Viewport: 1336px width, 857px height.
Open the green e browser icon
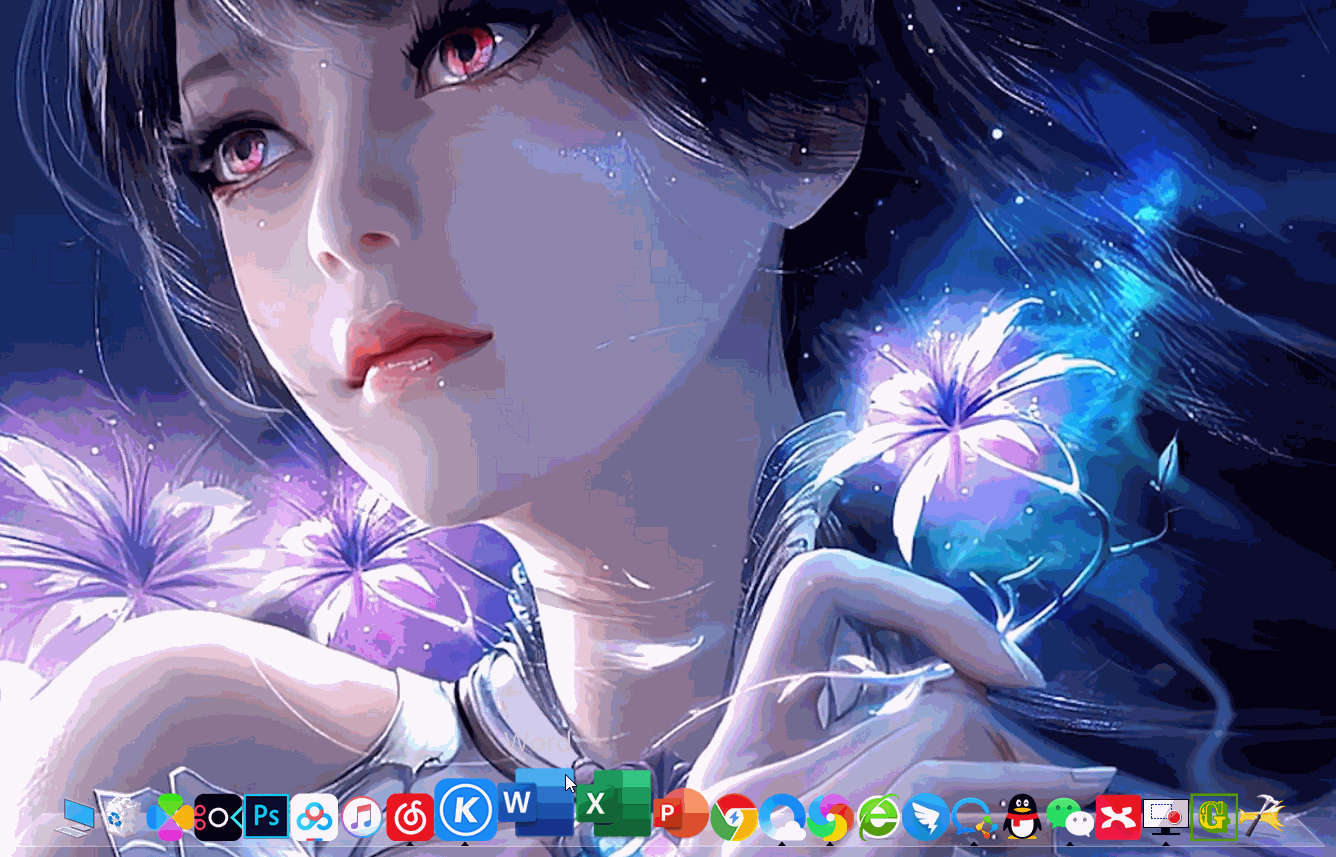coord(878,817)
